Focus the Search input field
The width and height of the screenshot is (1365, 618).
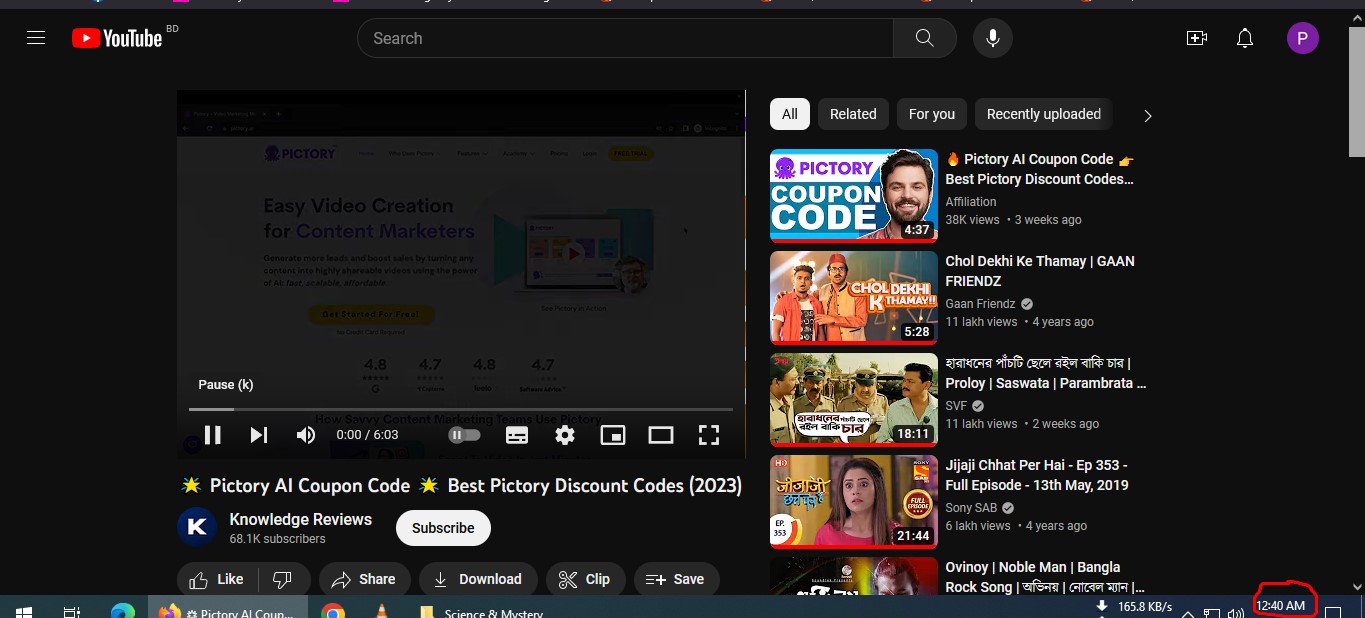tap(625, 38)
